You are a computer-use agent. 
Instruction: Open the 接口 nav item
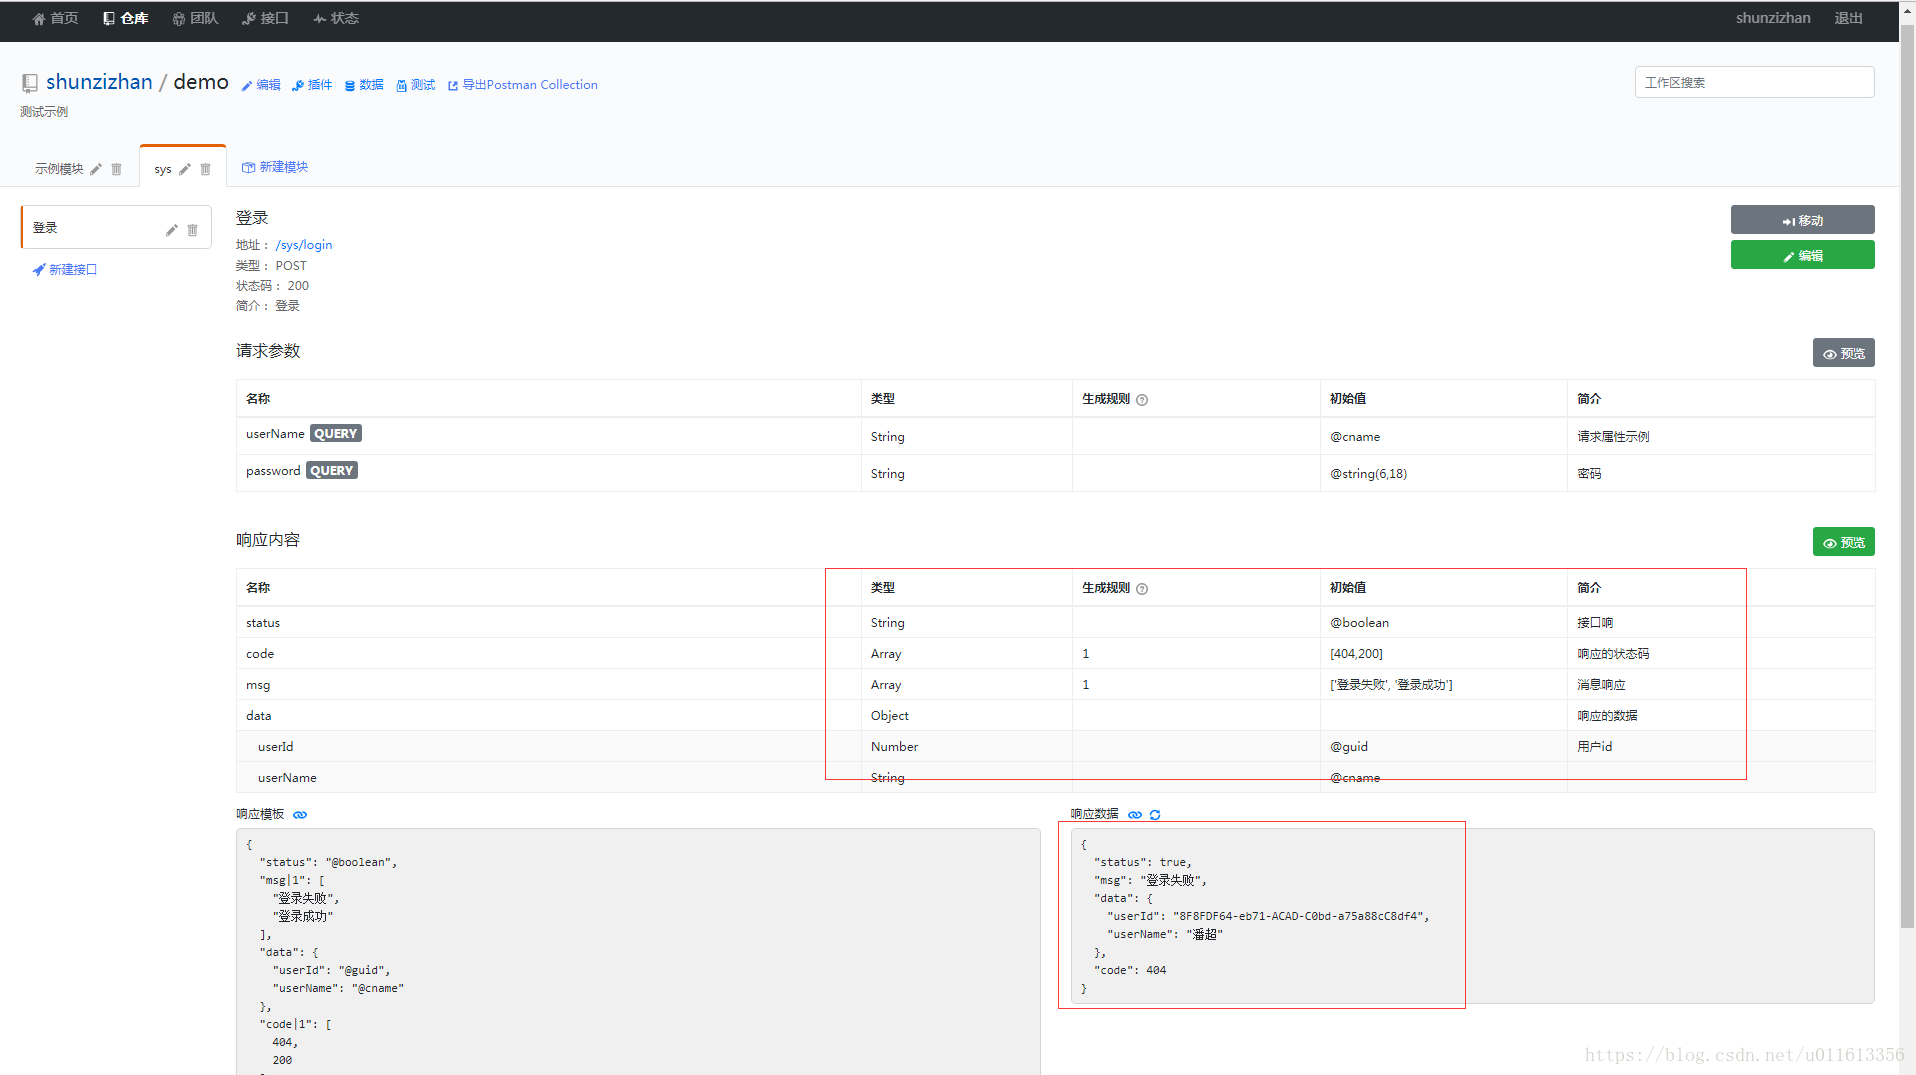(x=265, y=18)
